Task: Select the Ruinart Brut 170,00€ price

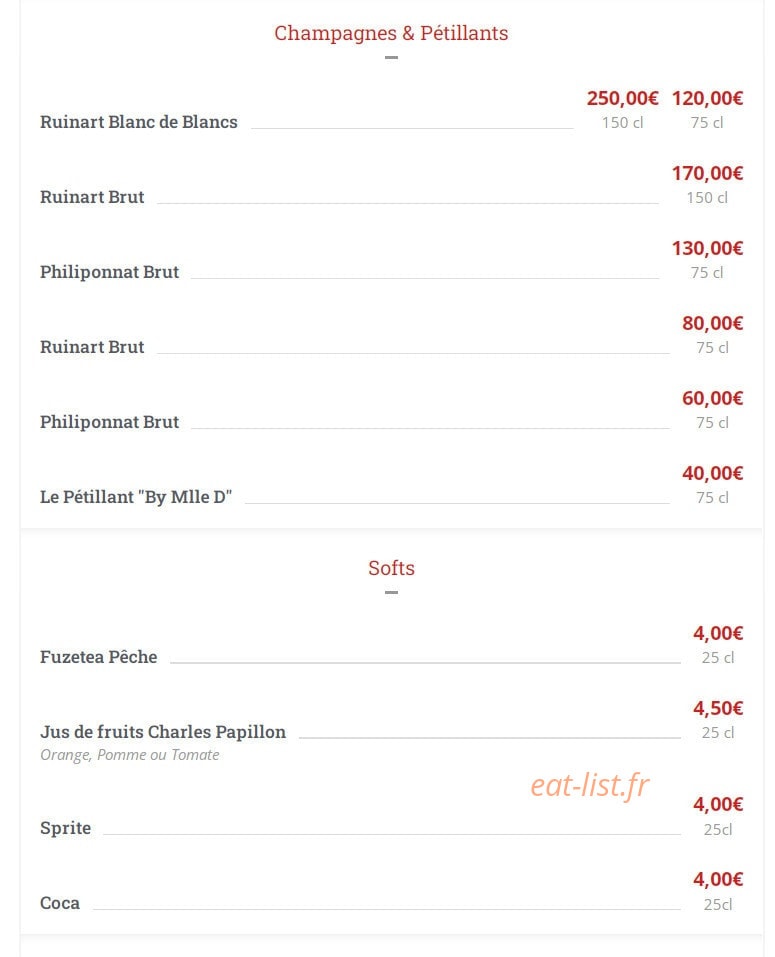Action: [707, 173]
